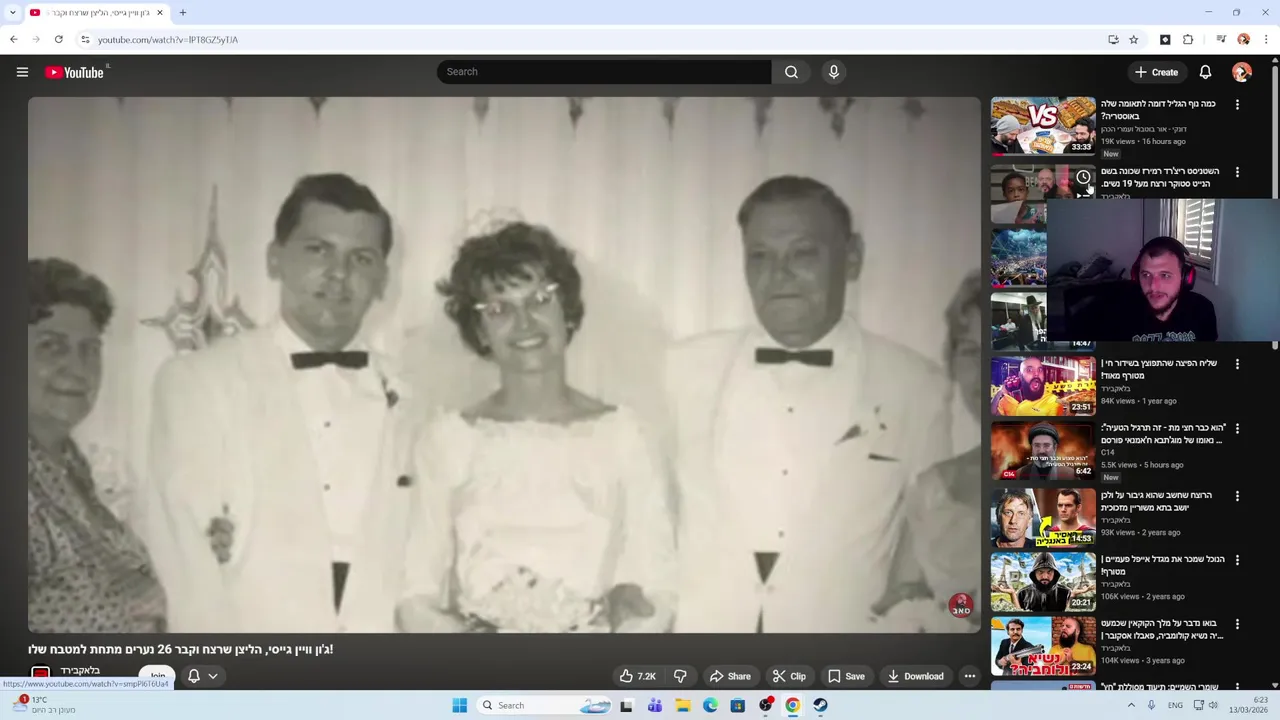Open the Chrome three-dot menu
Image resolution: width=1280 pixels, height=720 pixels.
[x=1266, y=39]
